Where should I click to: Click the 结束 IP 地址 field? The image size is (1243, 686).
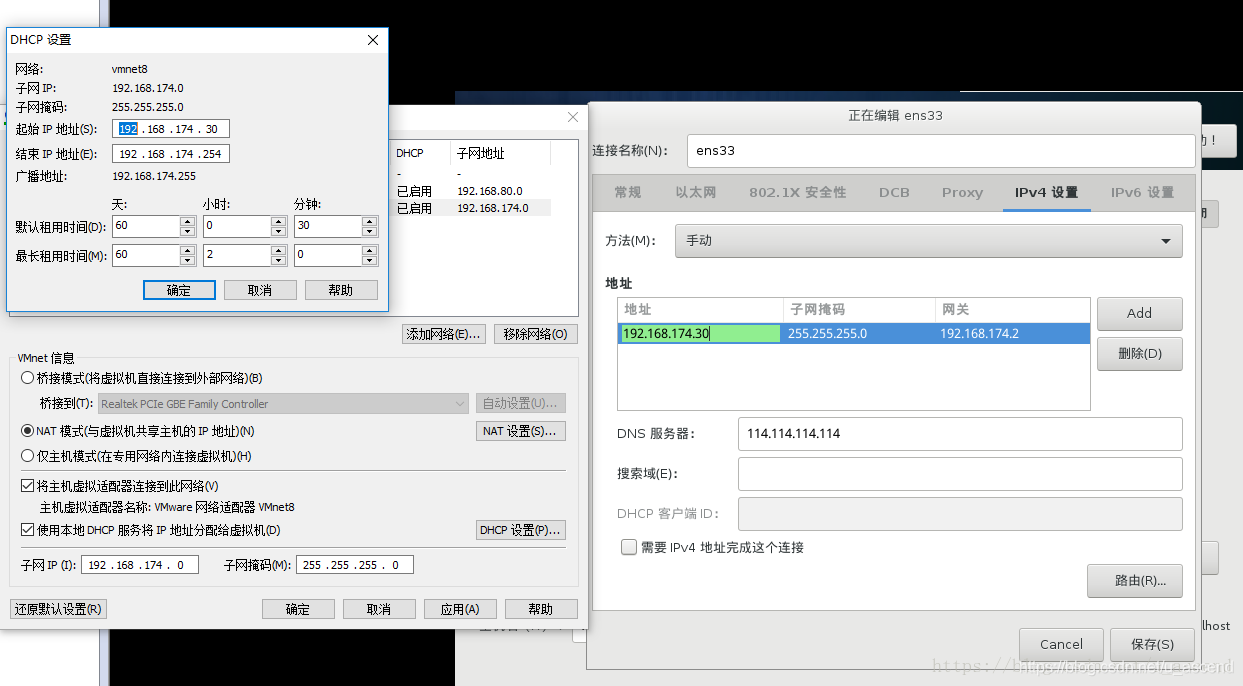pyautogui.click(x=171, y=154)
